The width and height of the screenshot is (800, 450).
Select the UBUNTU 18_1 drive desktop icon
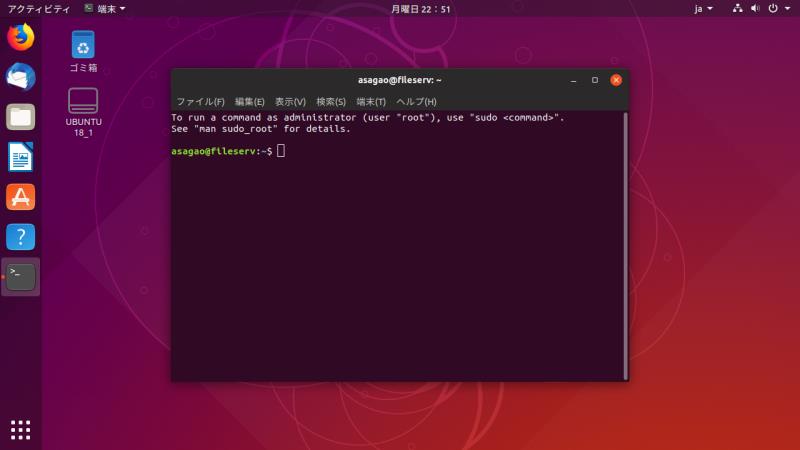pos(83,112)
